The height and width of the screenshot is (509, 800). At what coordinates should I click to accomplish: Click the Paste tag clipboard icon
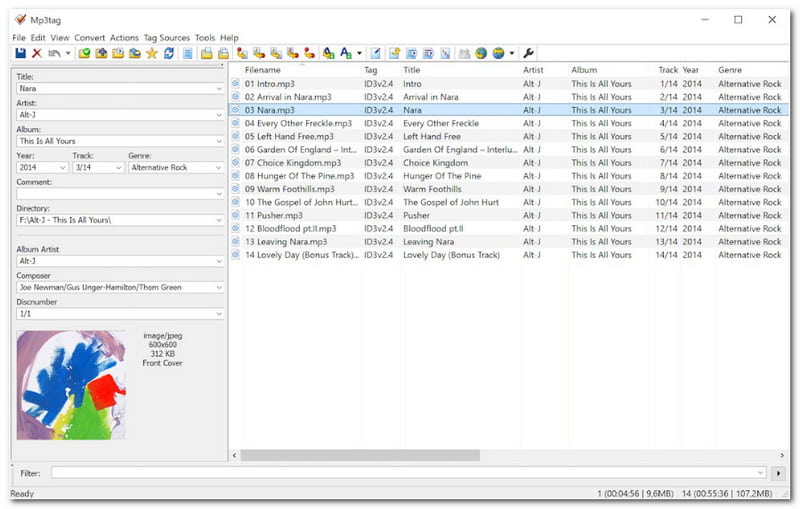[x=223, y=53]
